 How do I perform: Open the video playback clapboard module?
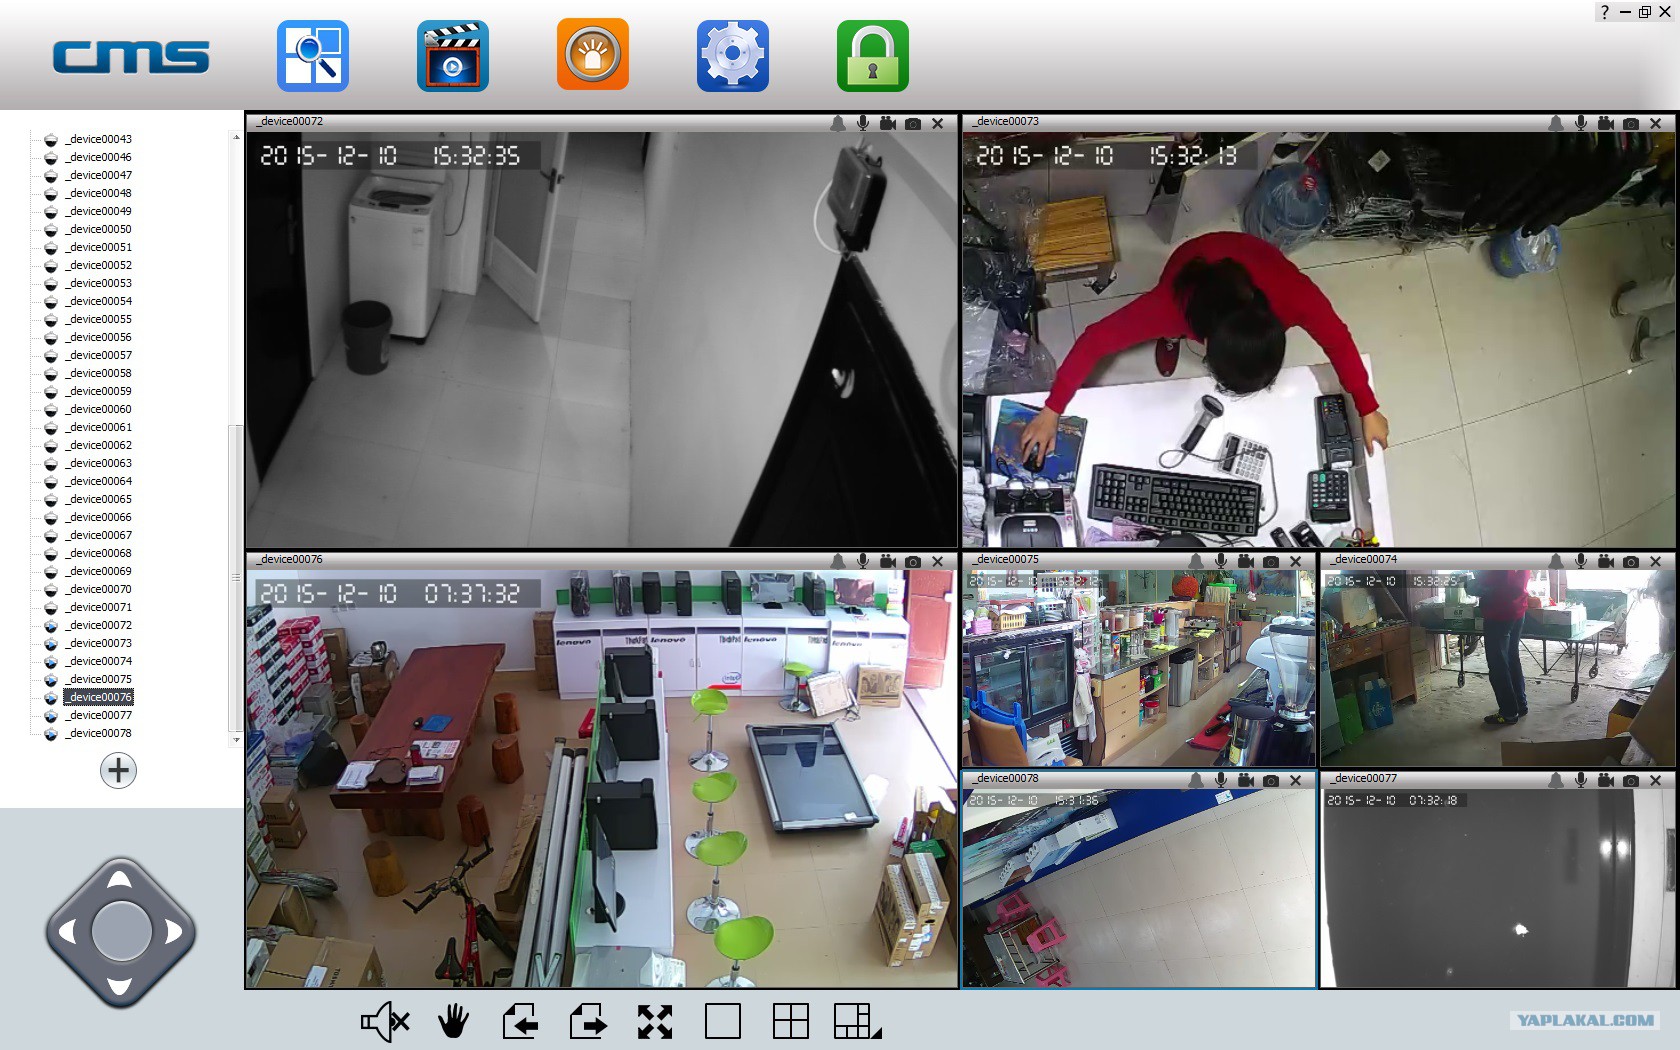click(453, 56)
